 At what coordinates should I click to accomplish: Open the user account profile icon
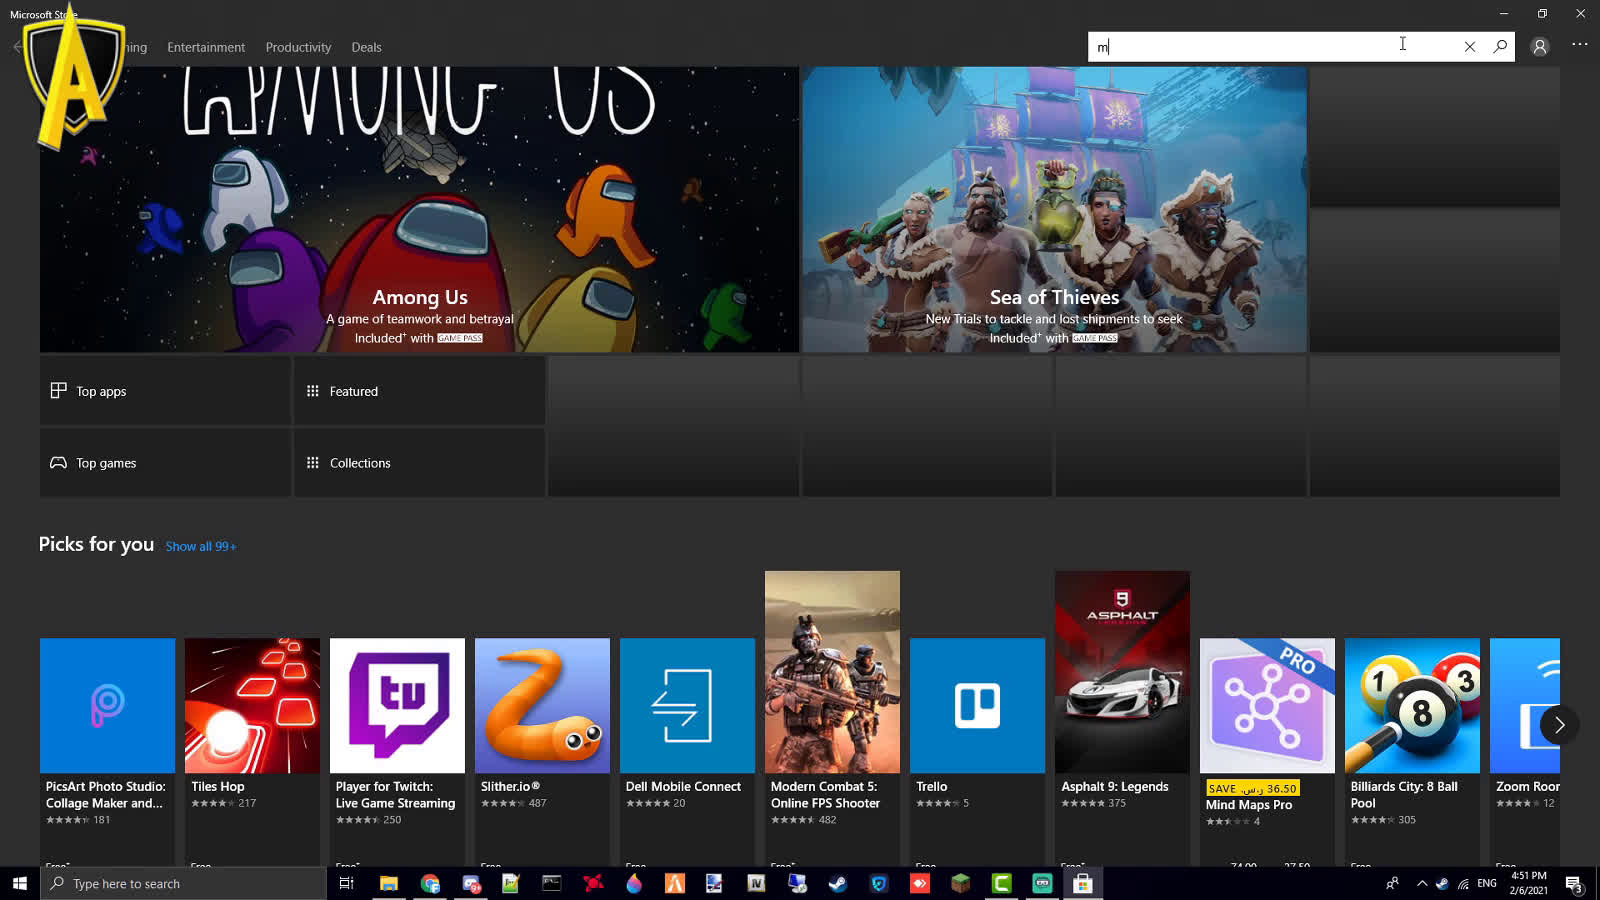coord(1540,46)
